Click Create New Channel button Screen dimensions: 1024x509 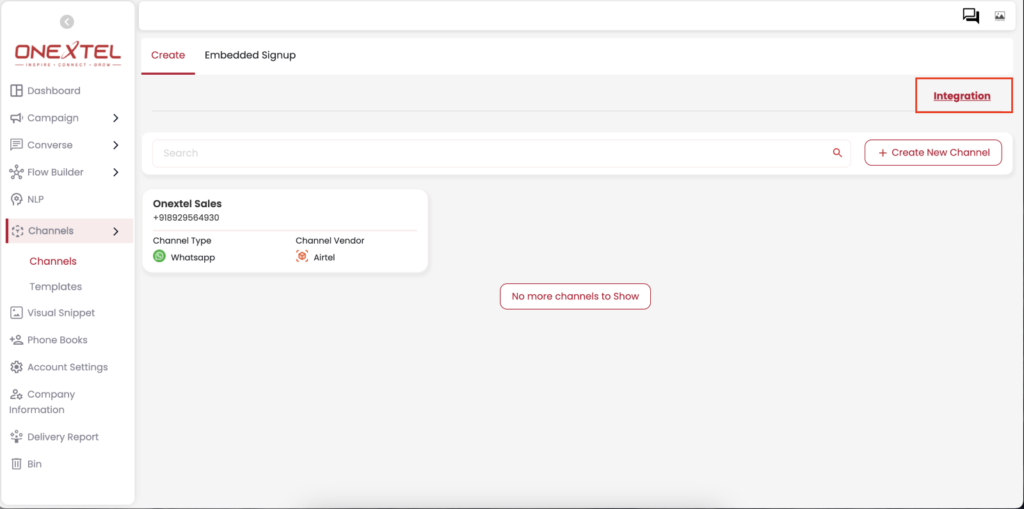pos(933,152)
